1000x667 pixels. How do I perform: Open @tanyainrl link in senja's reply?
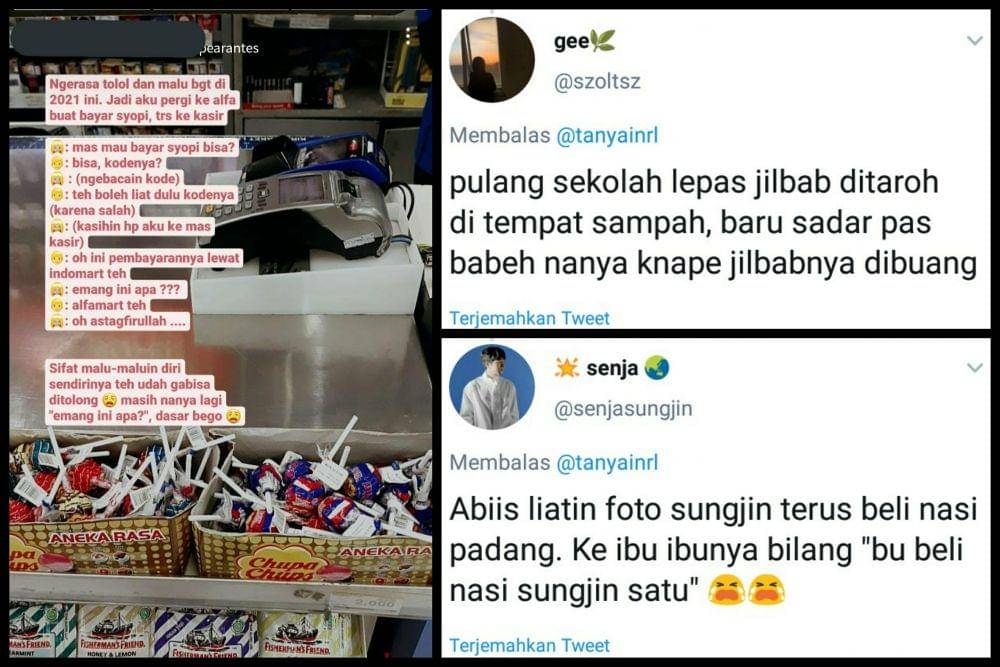click(x=607, y=462)
